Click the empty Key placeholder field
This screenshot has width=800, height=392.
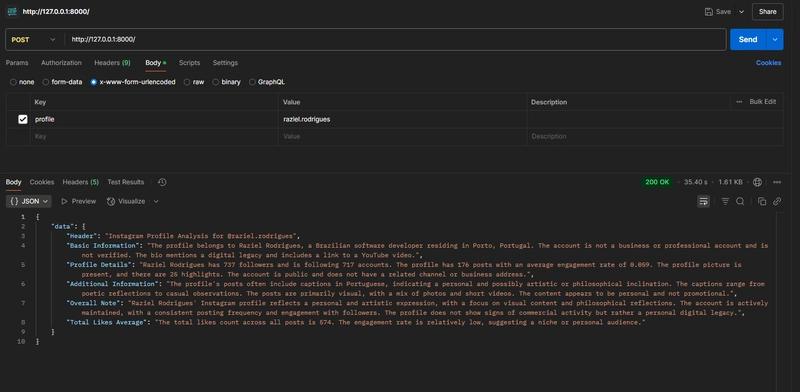coord(154,137)
